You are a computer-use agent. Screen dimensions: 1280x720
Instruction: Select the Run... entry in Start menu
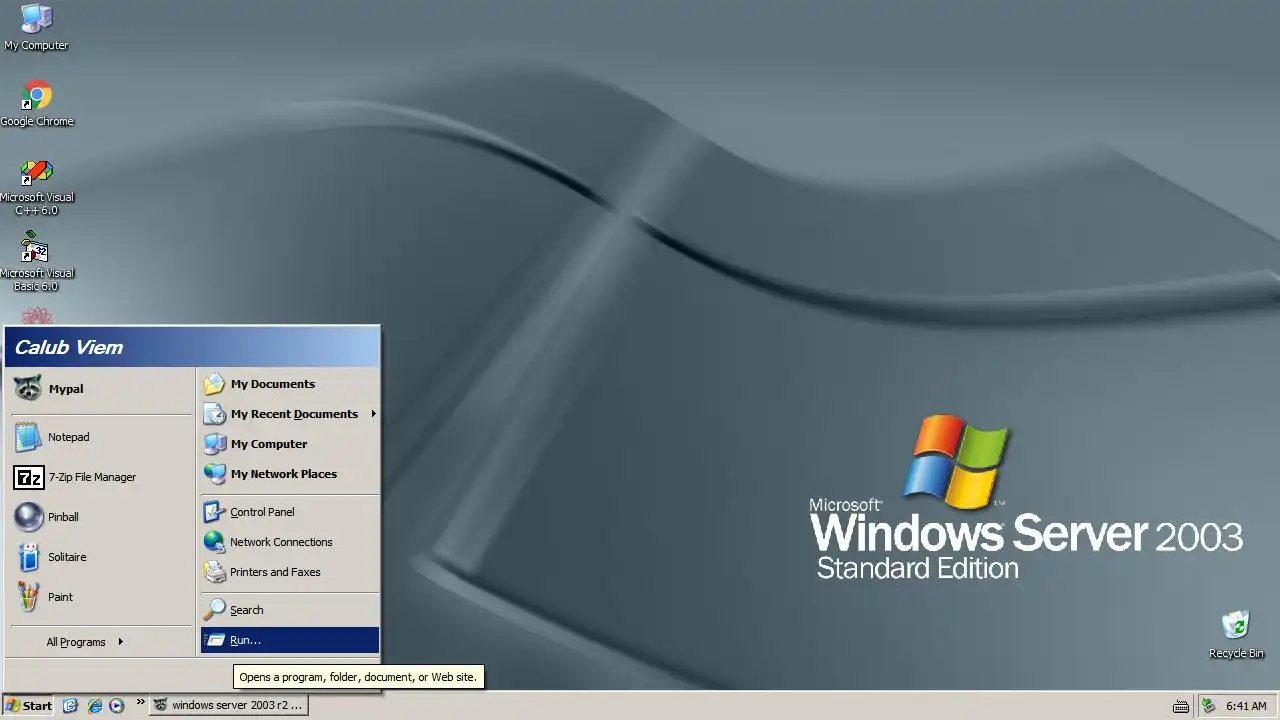pyautogui.click(x=290, y=640)
